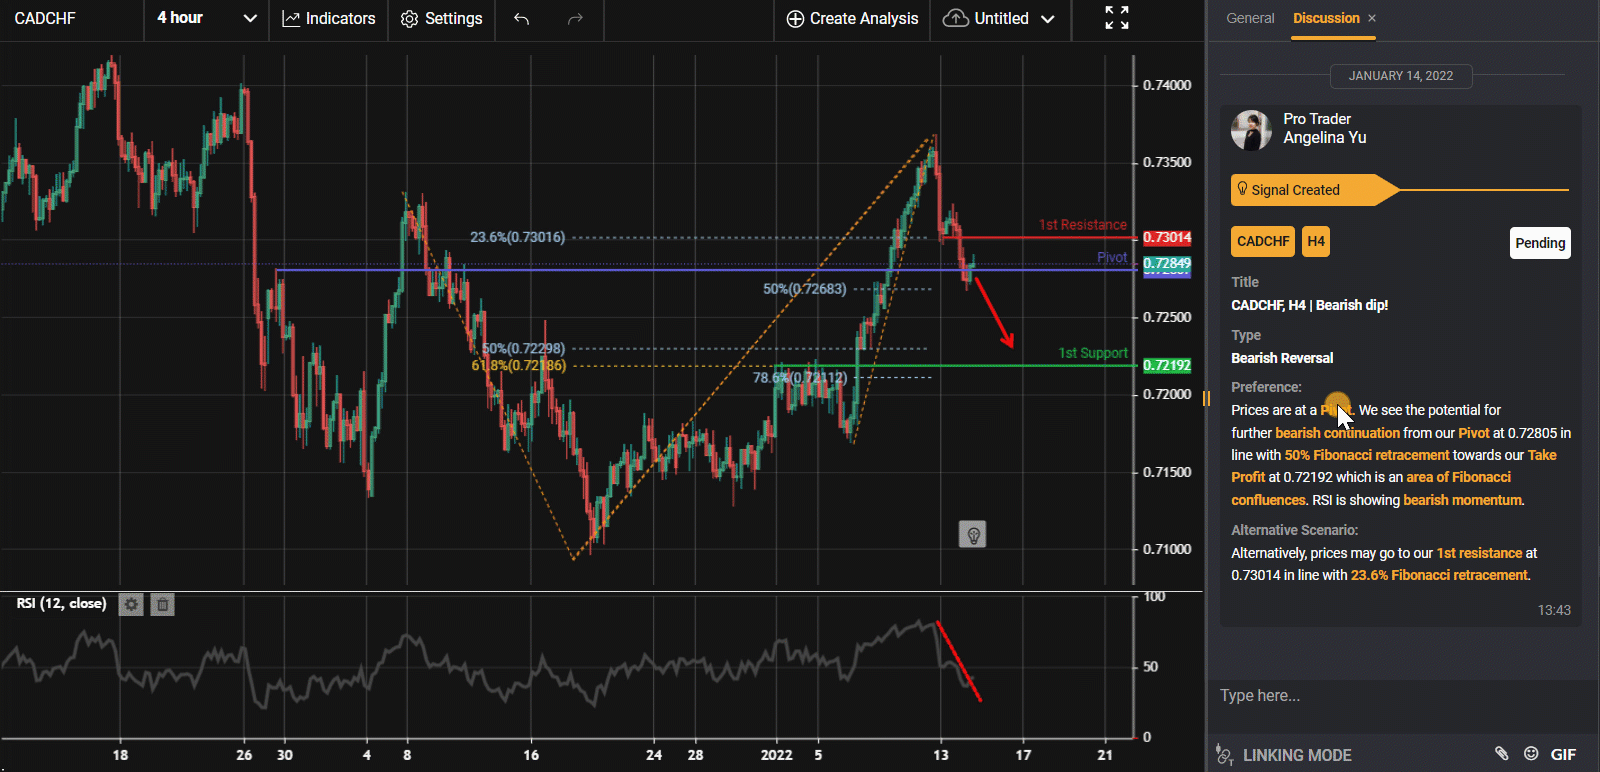Open the Indicators menu
This screenshot has height=772, width=1600.
329,19
